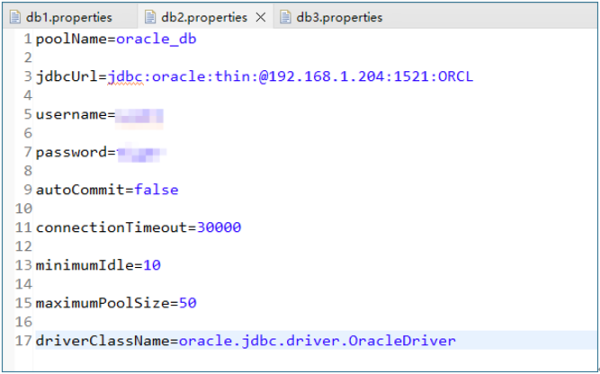
Task: Click the poolName property key
Action: point(71,39)
